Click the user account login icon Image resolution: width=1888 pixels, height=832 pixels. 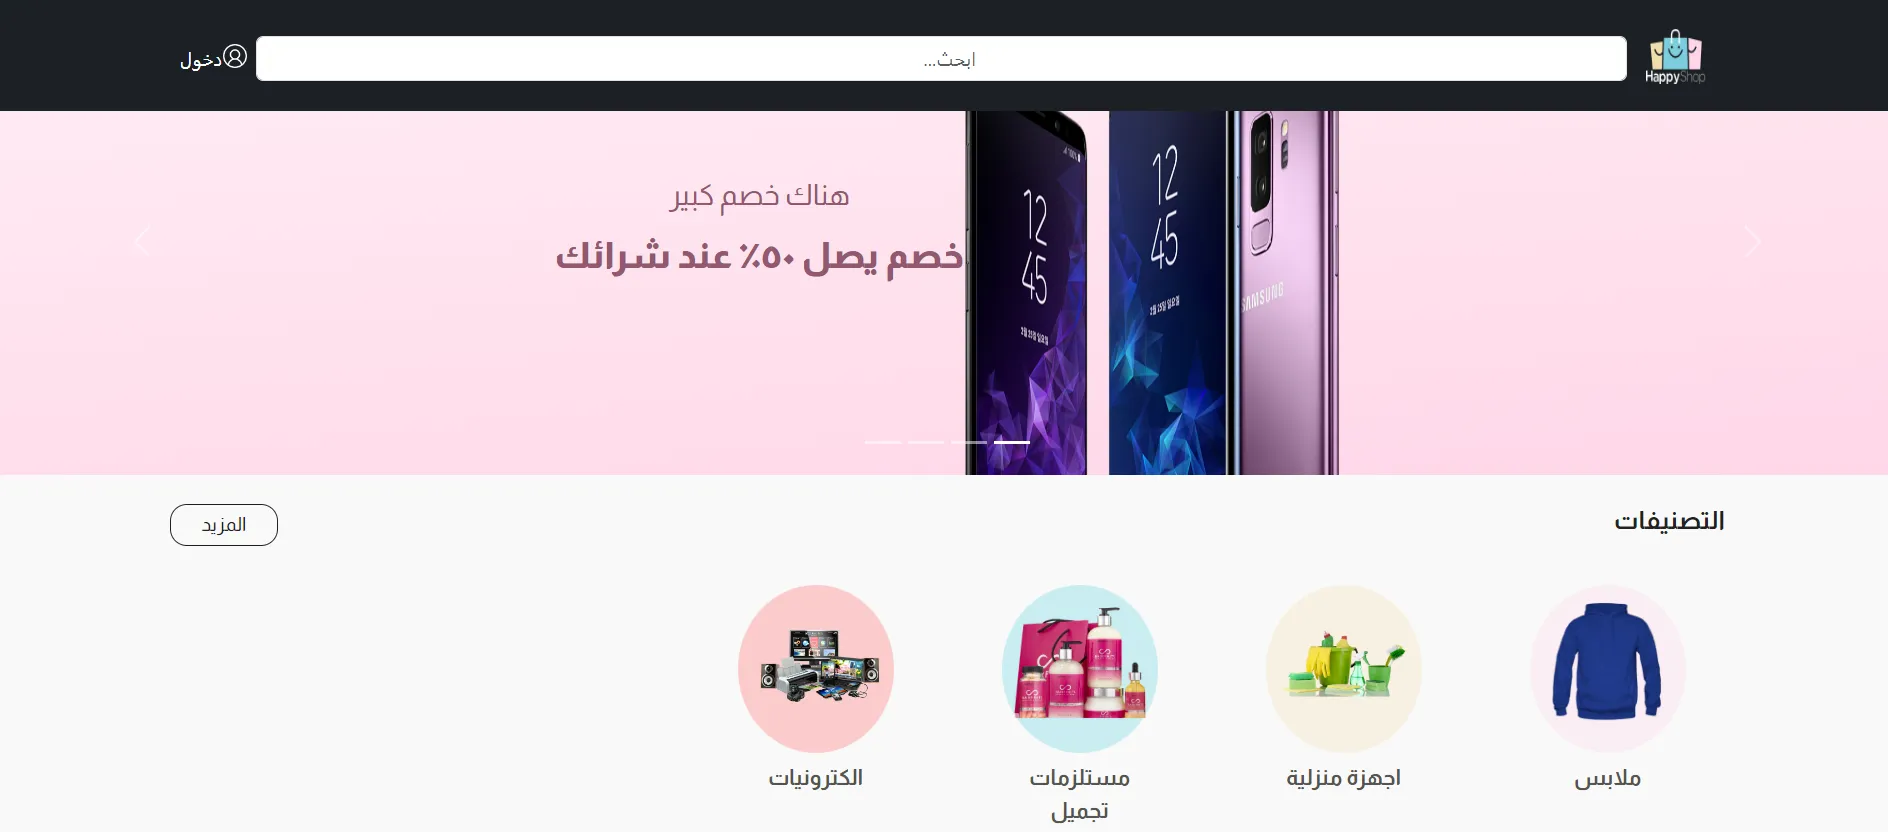[235, 56]
